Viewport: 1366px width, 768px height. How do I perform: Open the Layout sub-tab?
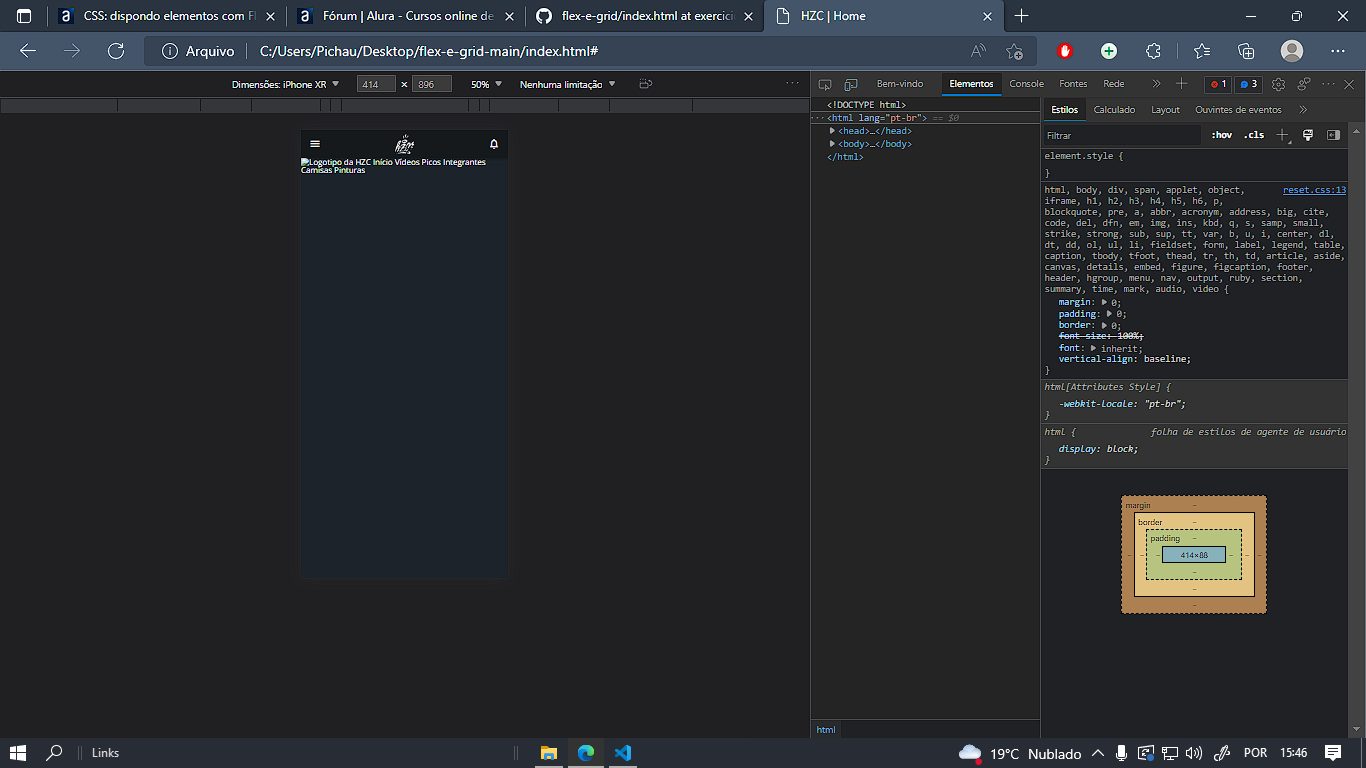(1165, 110)
